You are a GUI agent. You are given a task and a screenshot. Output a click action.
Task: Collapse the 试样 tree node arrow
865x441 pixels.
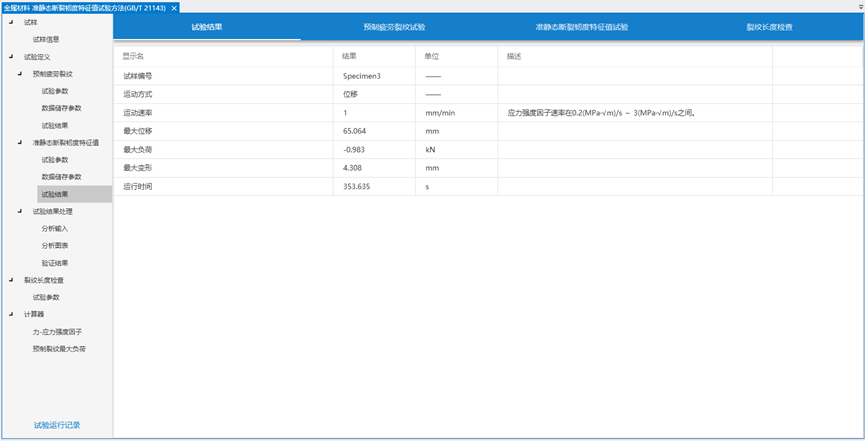click(x=11, y=22)
